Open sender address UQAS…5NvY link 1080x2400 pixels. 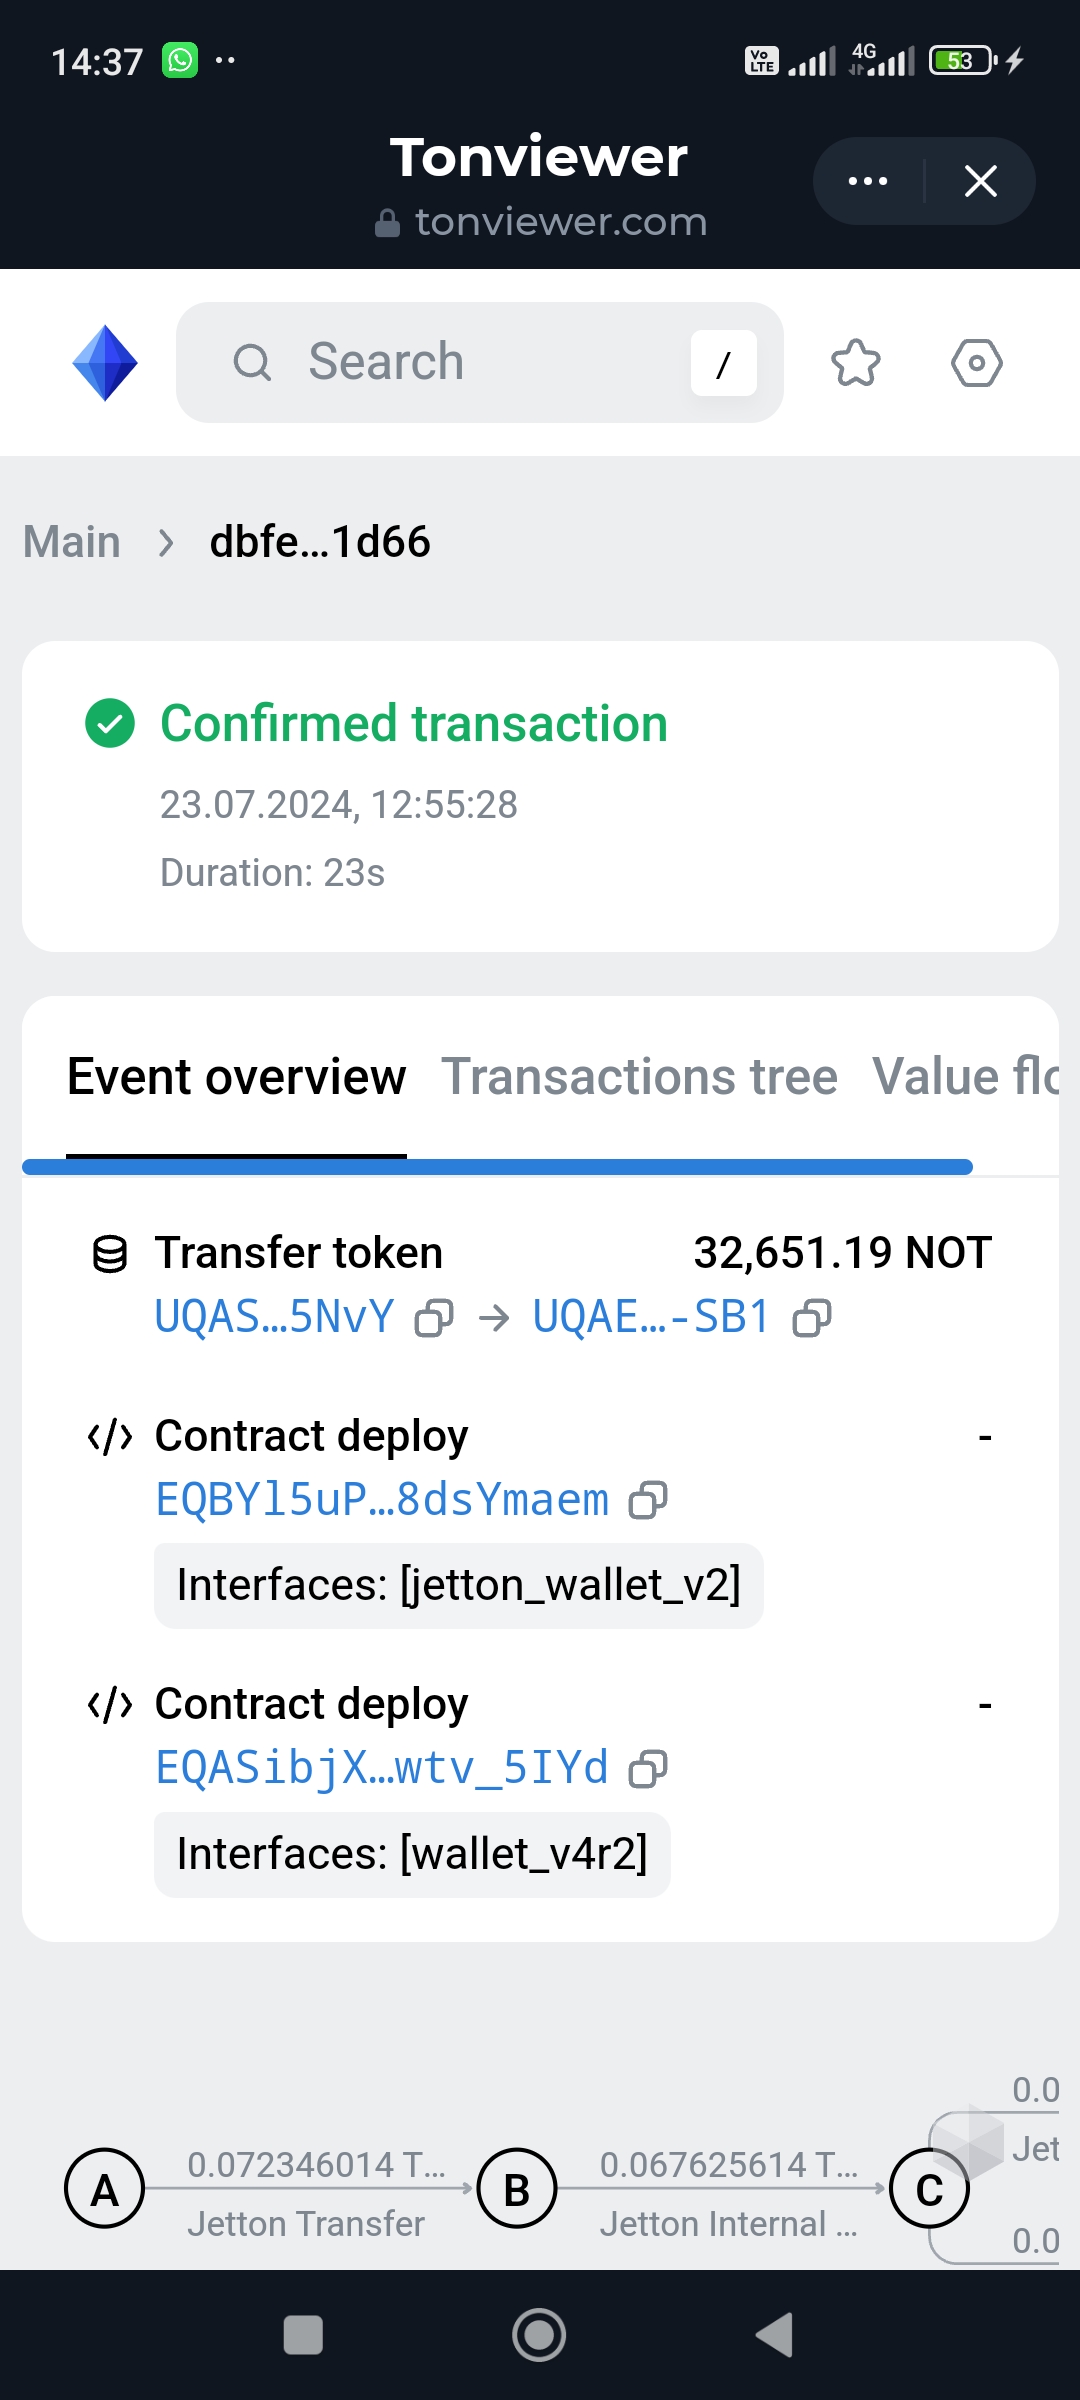pos(274,1318)
